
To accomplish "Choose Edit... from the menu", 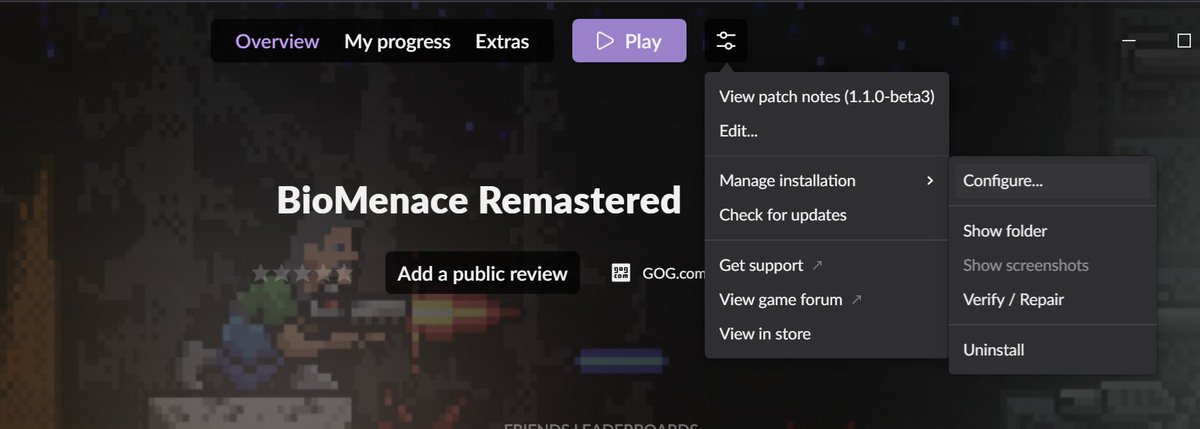I will point(826,131).
